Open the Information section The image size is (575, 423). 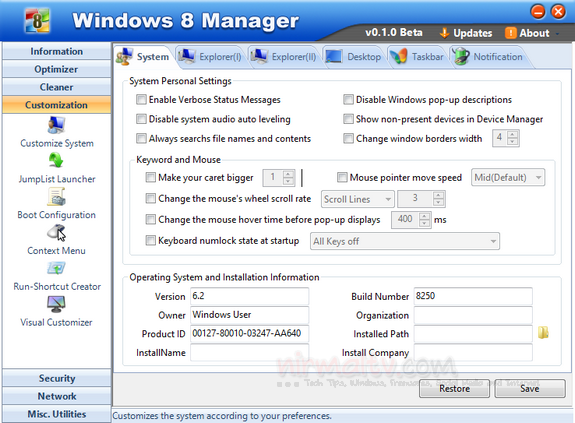point(56,51)
